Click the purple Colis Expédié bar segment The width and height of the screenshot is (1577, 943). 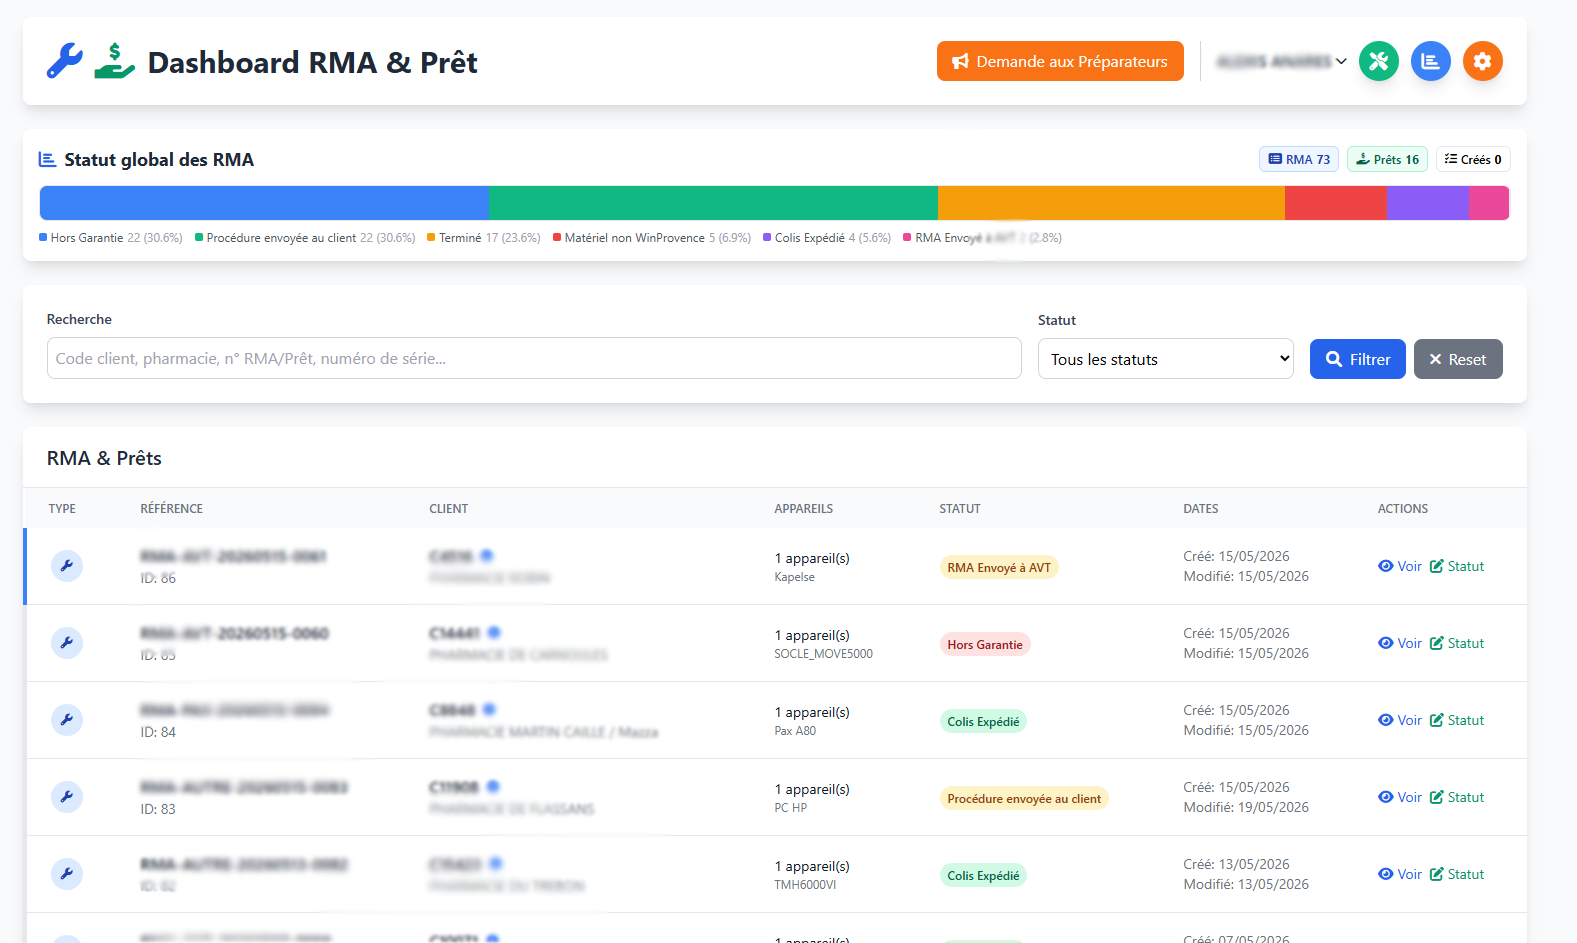pyautogui.click(x=1428, y=203)
